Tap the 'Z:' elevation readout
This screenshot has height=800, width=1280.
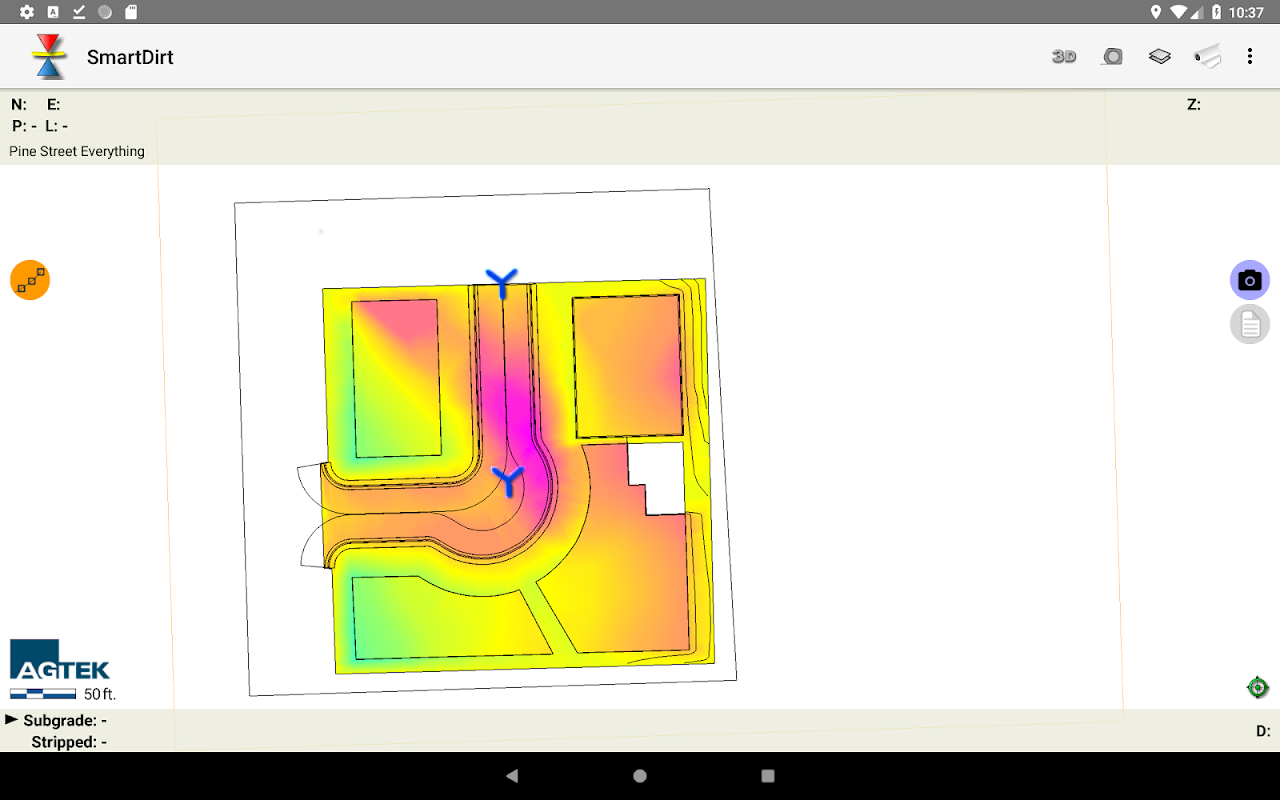tap(1194, 104)
